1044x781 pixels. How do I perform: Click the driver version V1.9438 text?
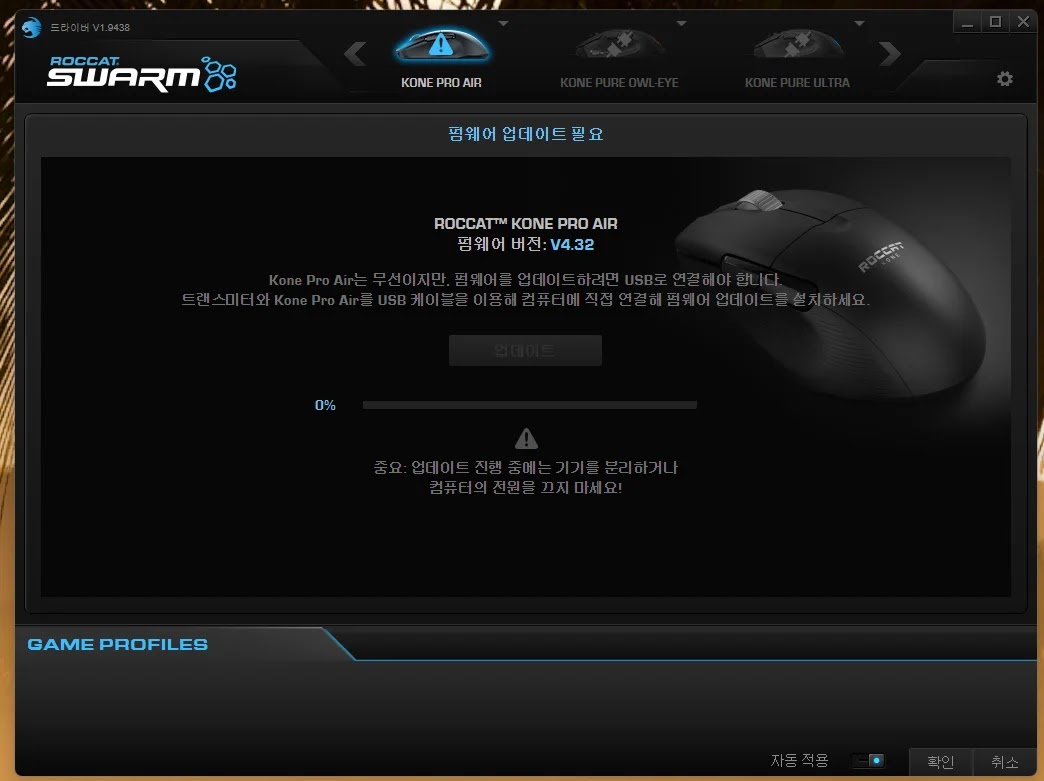point(90,27)
